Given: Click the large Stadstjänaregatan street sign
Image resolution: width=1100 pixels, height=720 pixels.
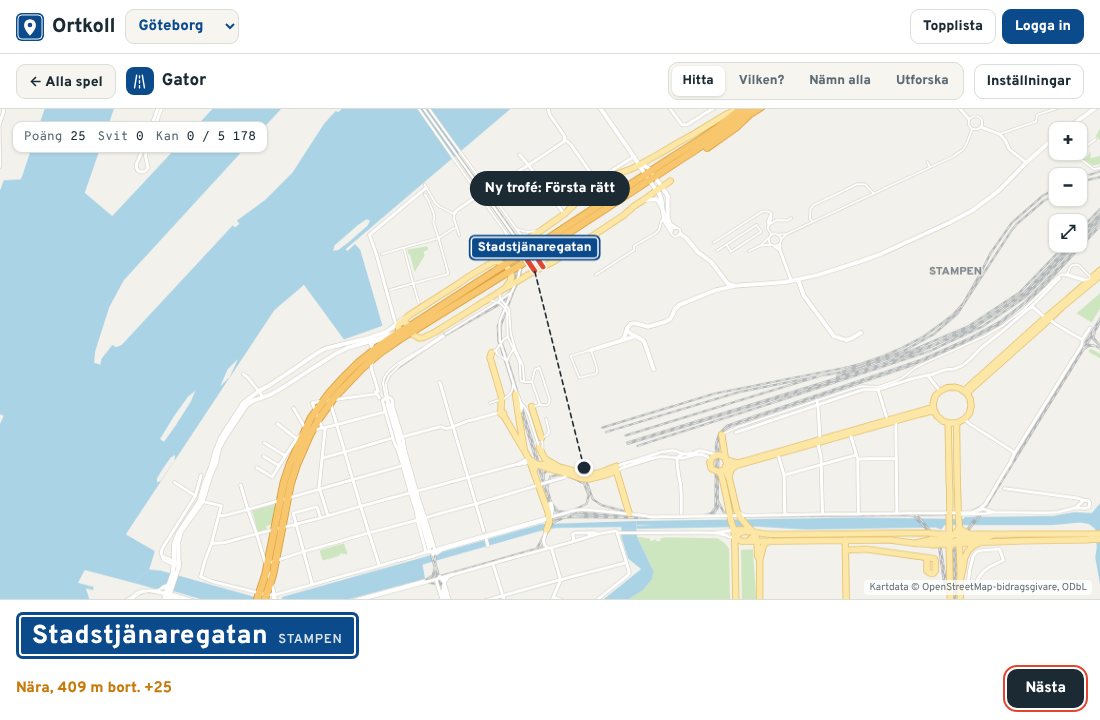Looking at the screenshot, I should [187, 636].
